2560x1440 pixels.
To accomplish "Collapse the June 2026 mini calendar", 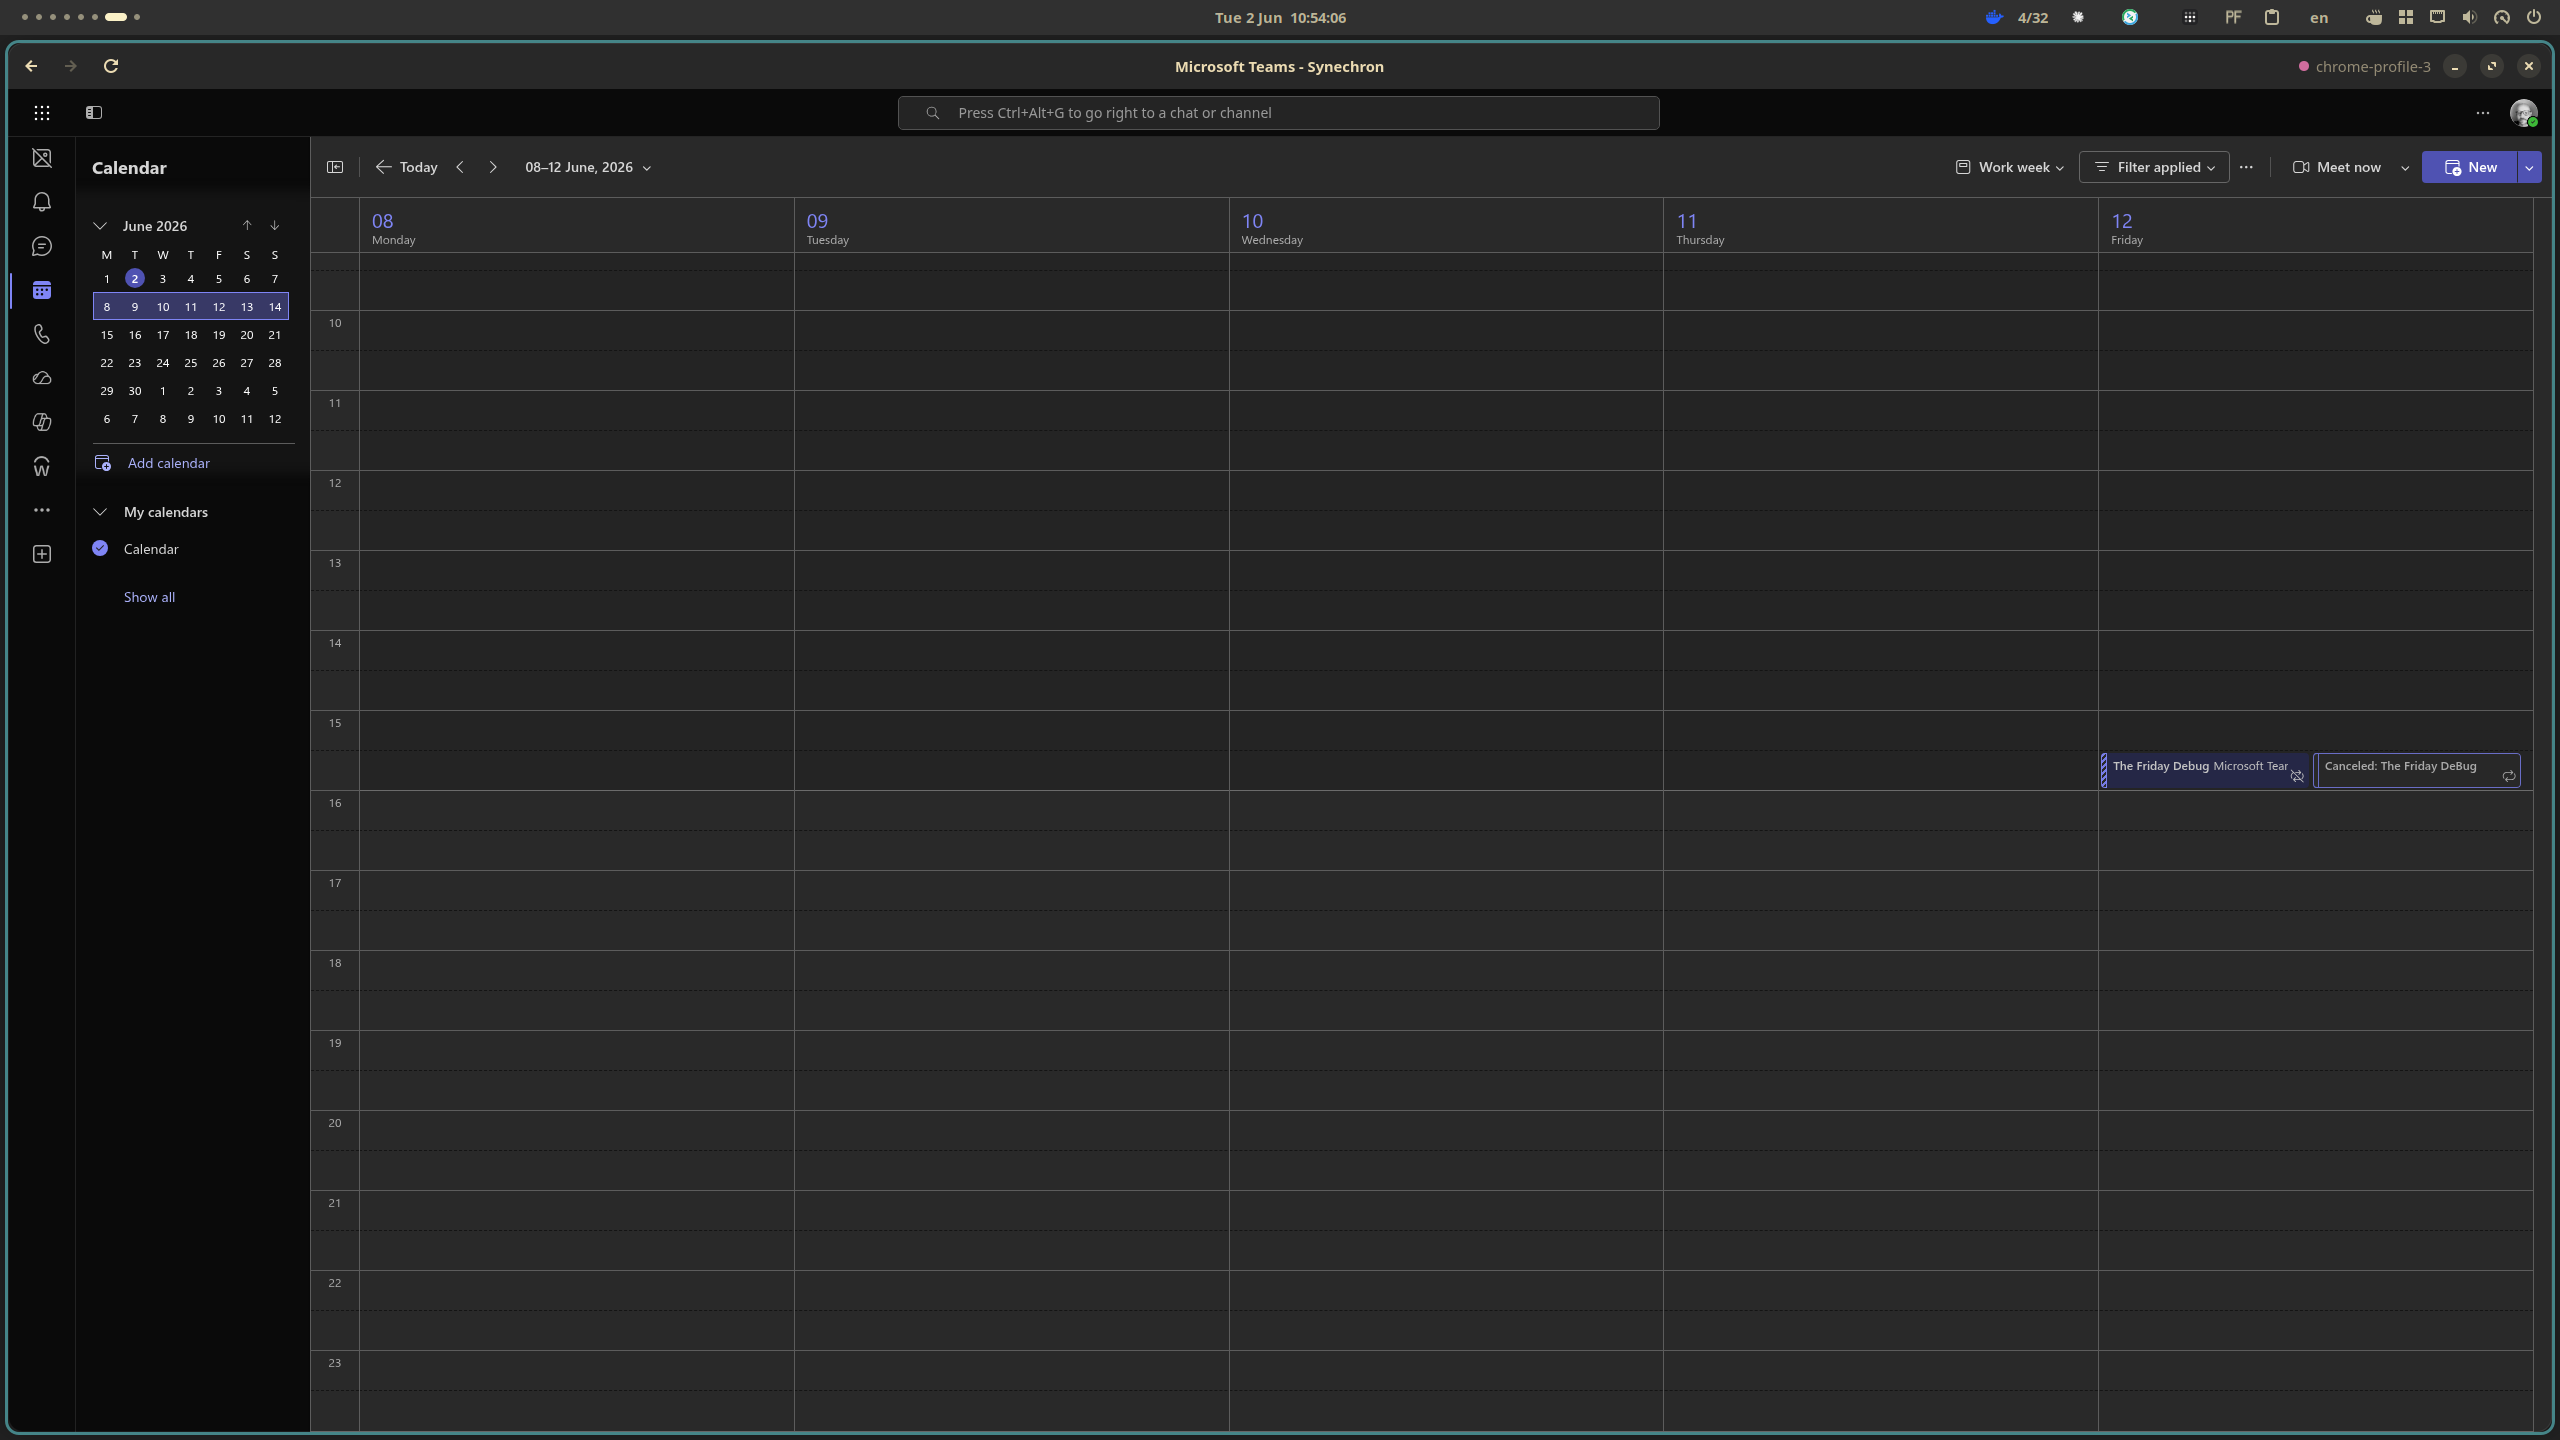I will click(x=100, y=226).
